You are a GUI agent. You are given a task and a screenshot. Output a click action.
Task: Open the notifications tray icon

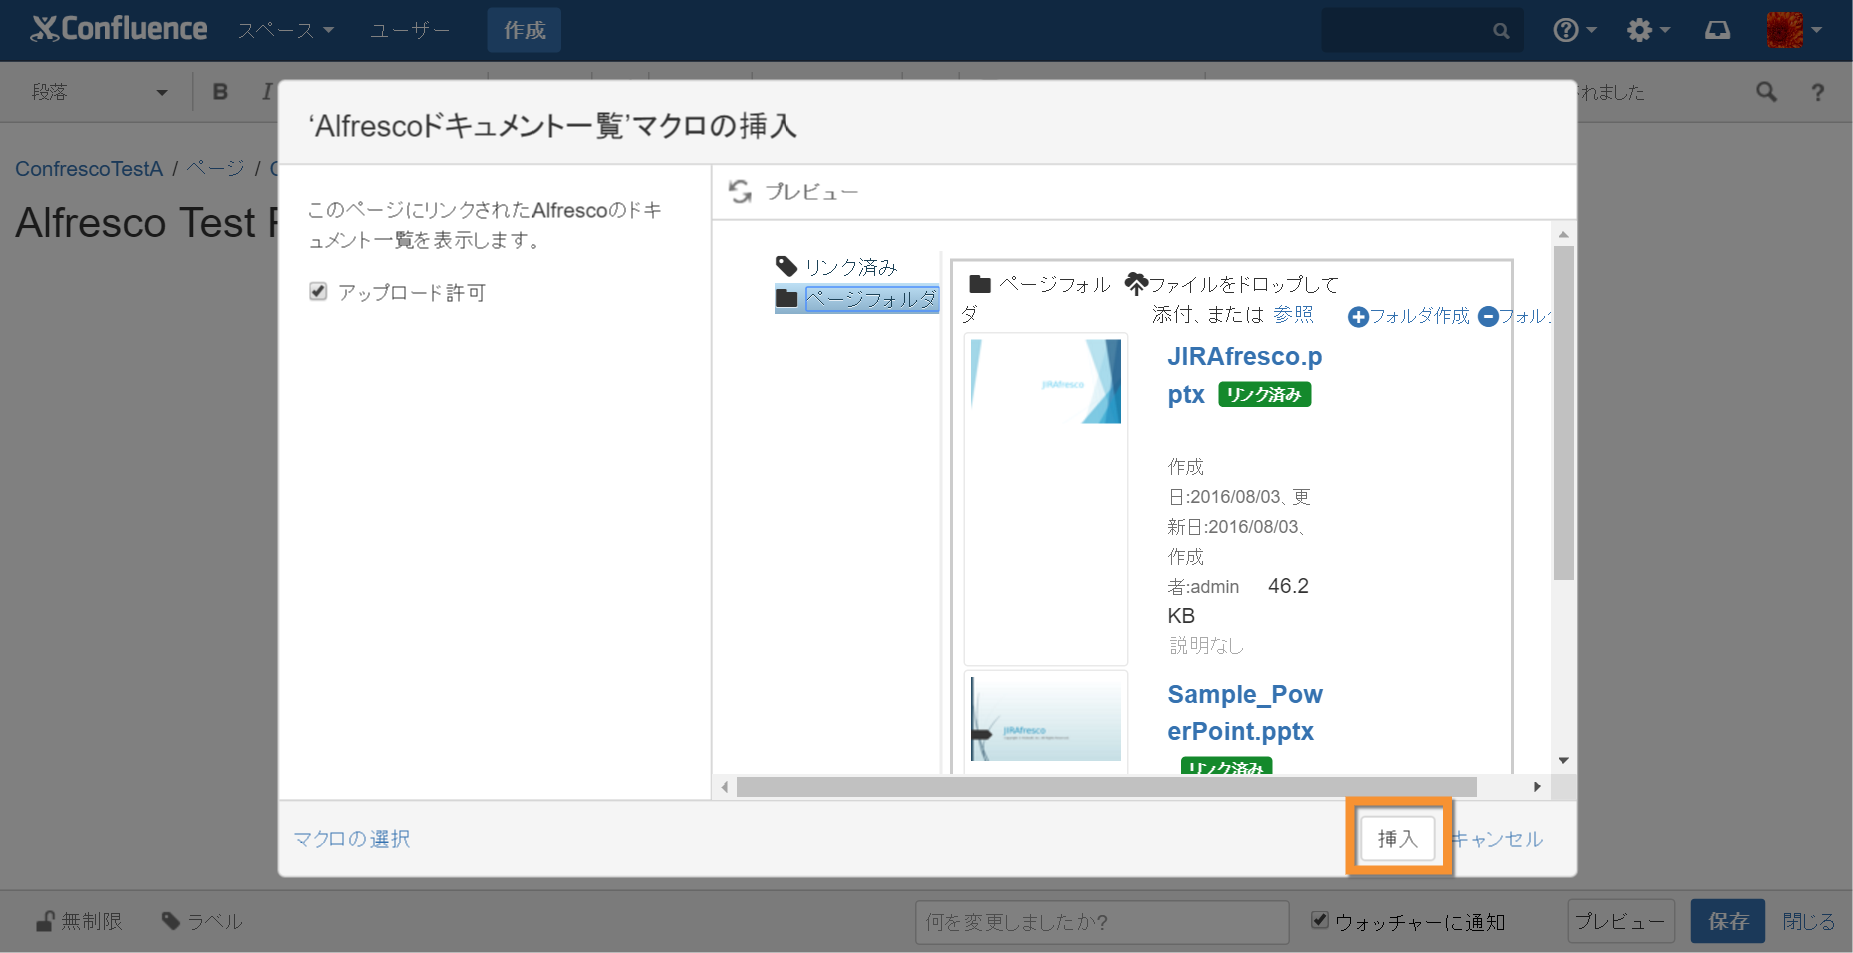[1718, 30]
